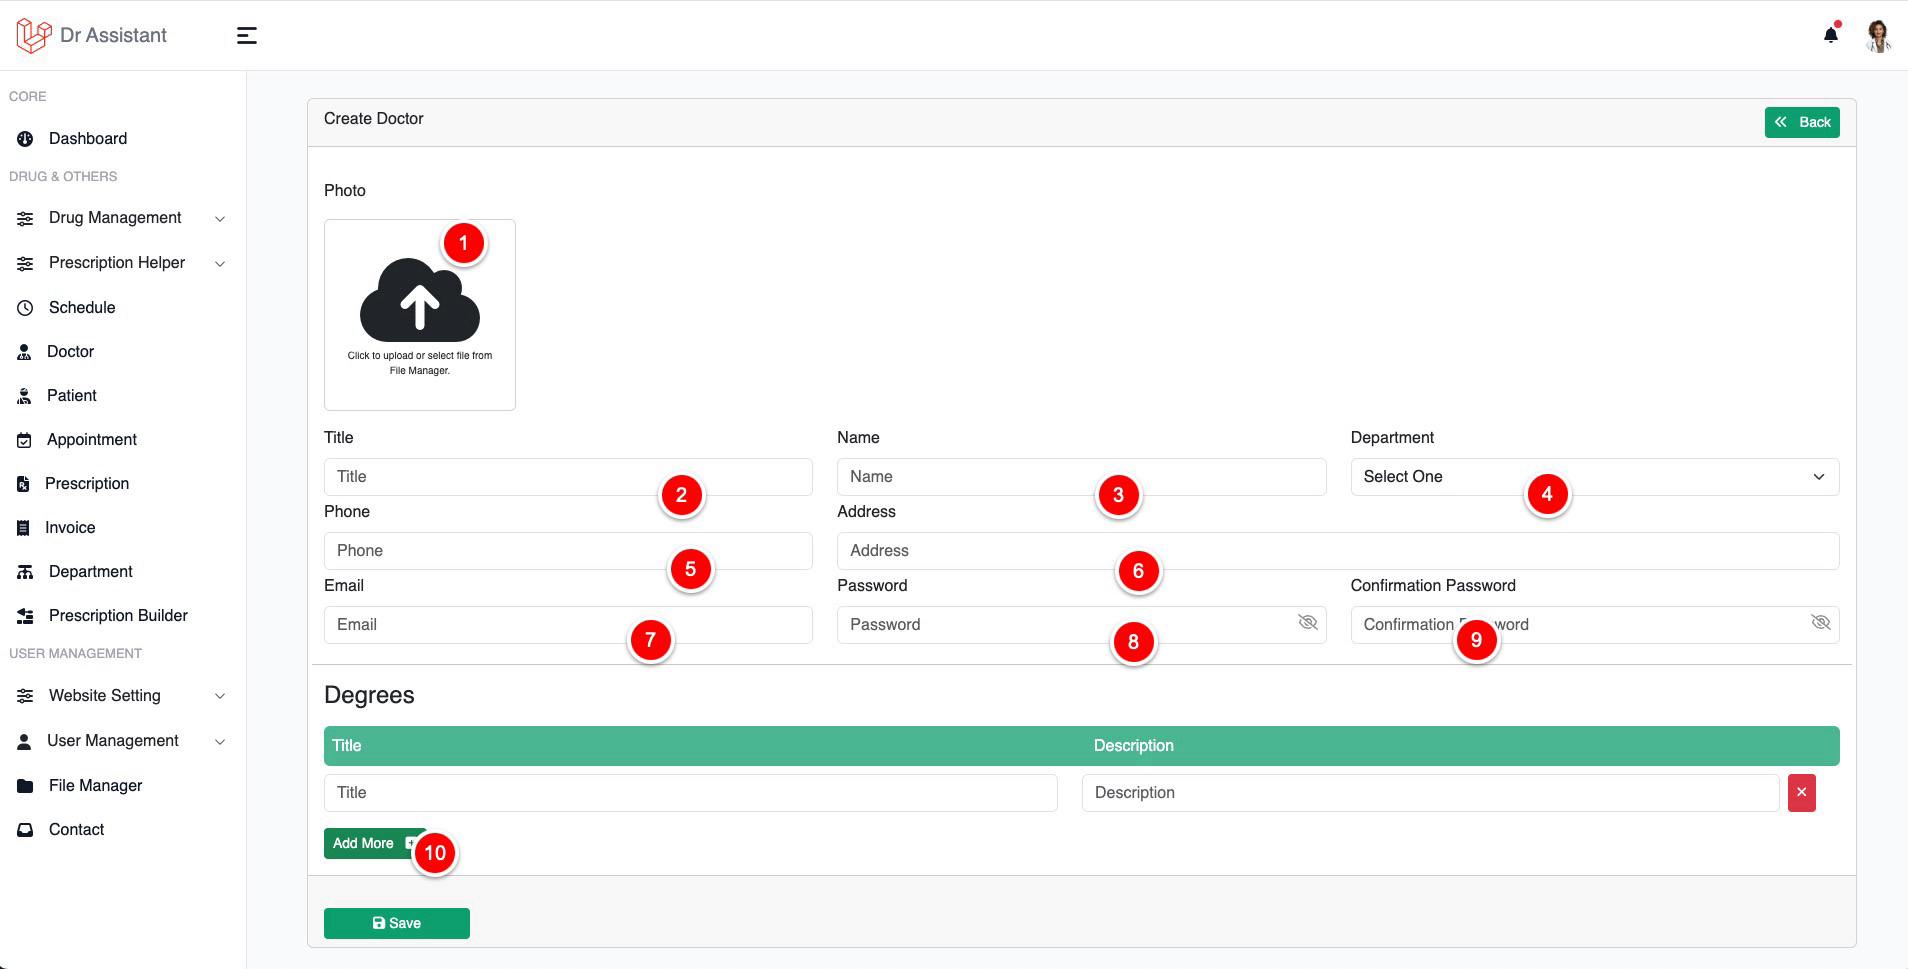
Task: Go to Prescription Builder in sidebar
Action: (x=117, y=616)
